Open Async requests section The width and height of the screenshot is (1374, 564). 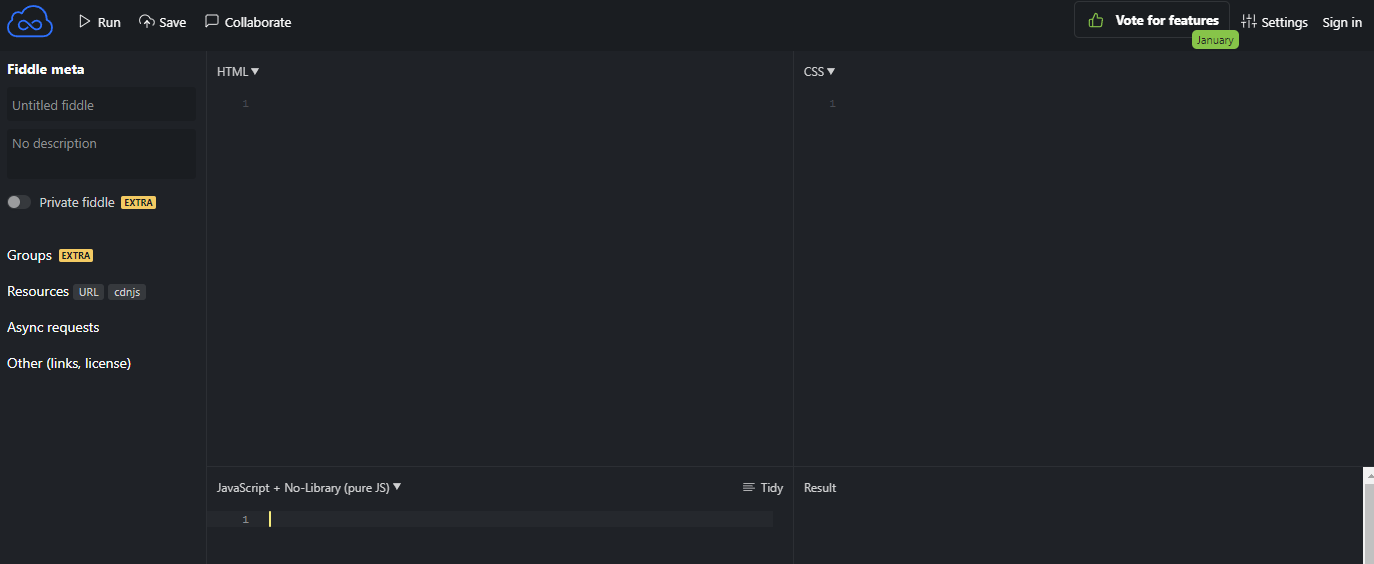[53, 327]
